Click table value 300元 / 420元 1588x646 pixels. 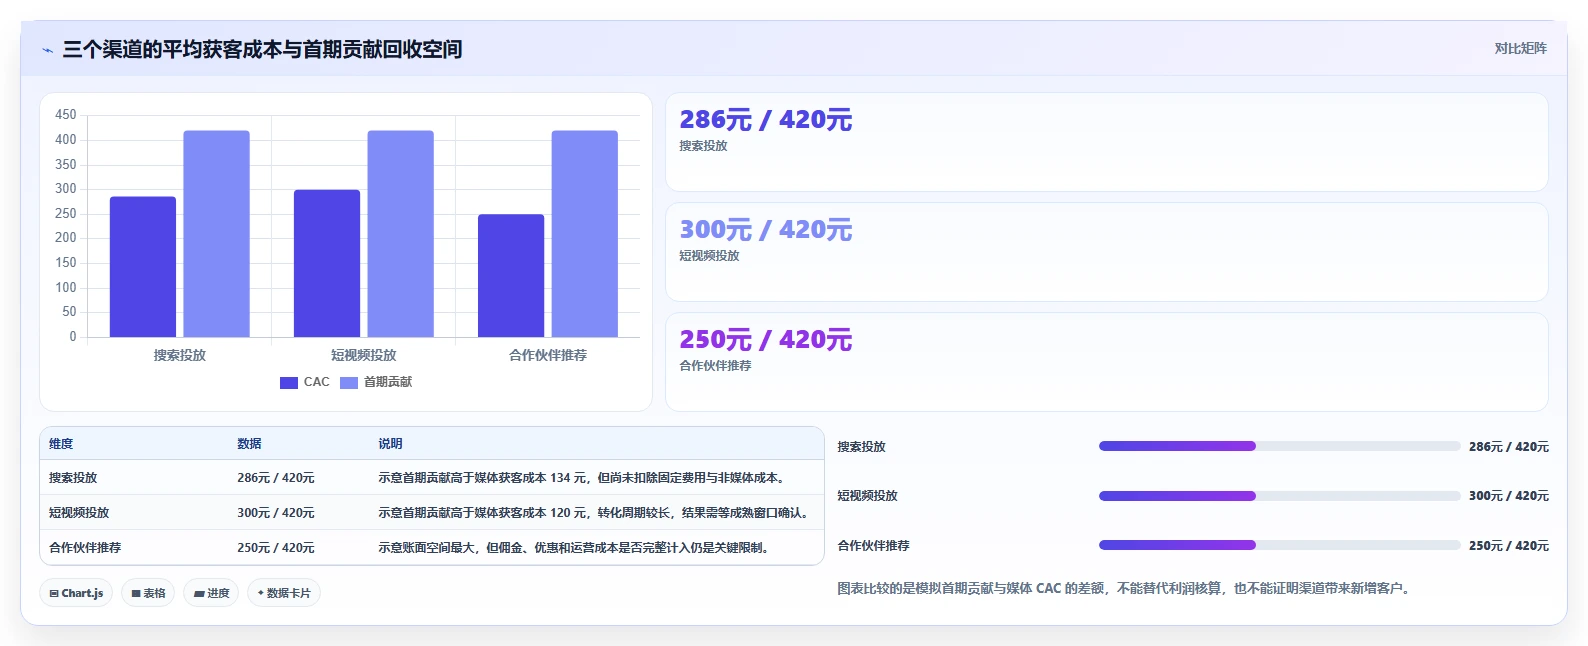[276, 513]
